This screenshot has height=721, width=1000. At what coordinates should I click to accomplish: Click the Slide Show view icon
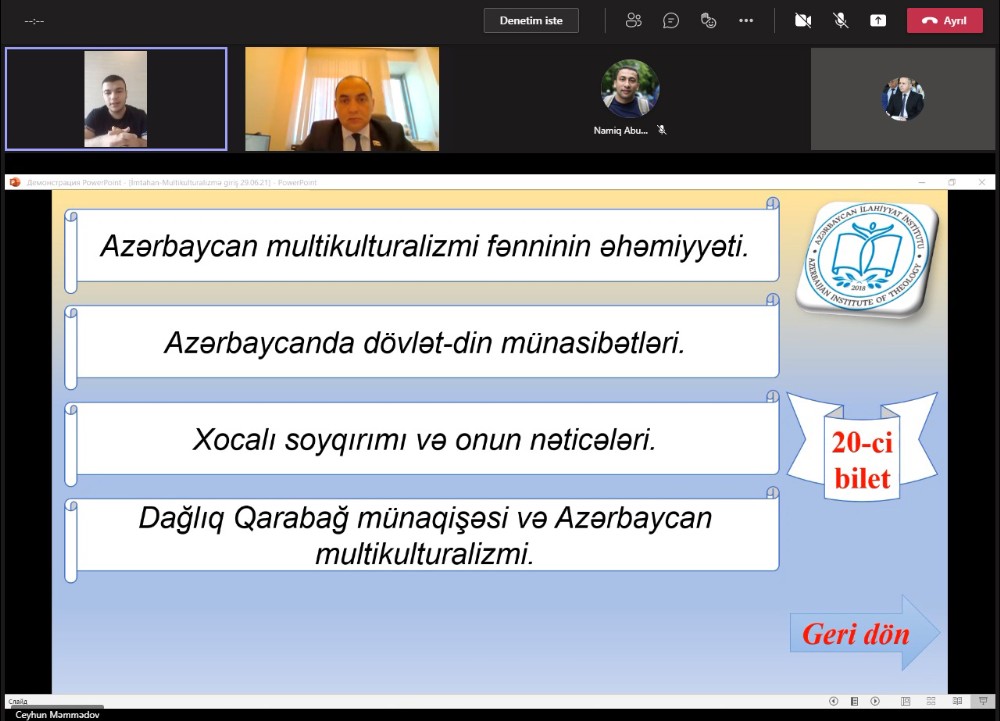pyautogui.click(x=983, y=701)
